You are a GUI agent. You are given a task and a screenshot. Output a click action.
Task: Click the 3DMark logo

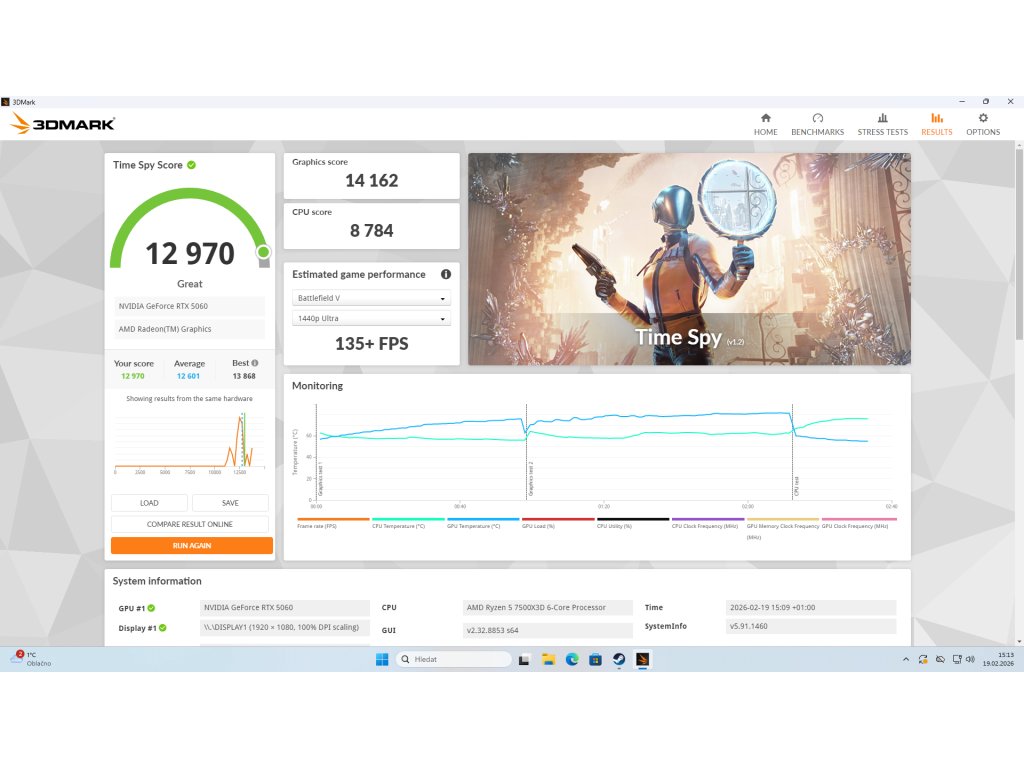[x=62, y=124]
